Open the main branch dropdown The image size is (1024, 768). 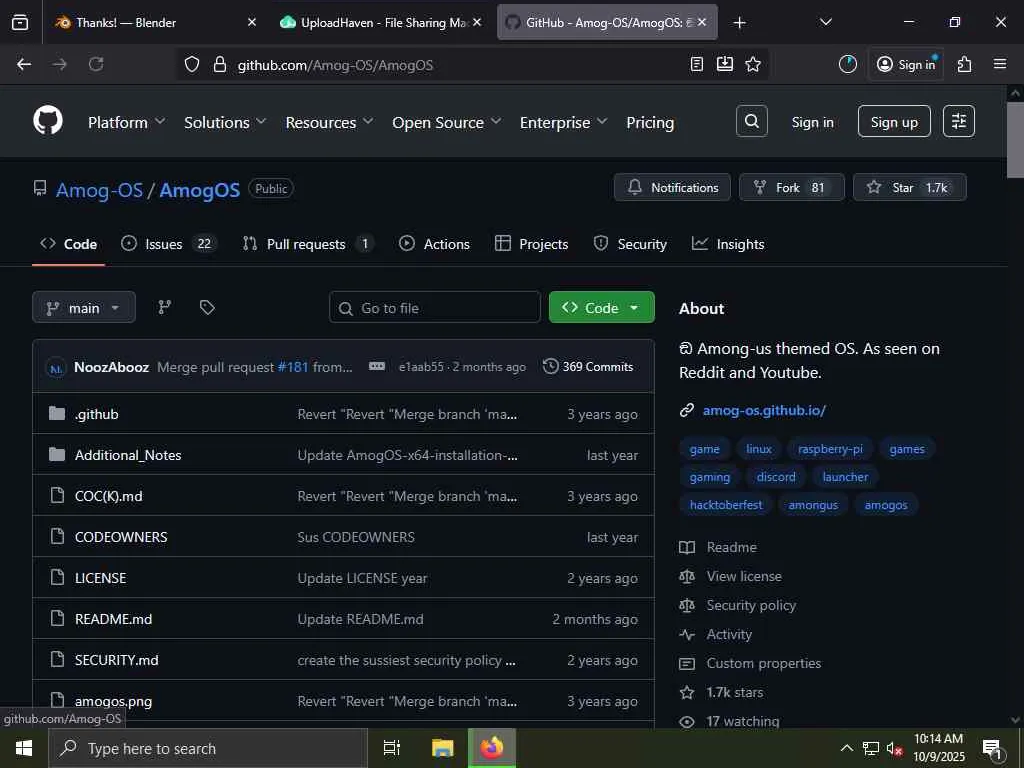coord(84,307)
